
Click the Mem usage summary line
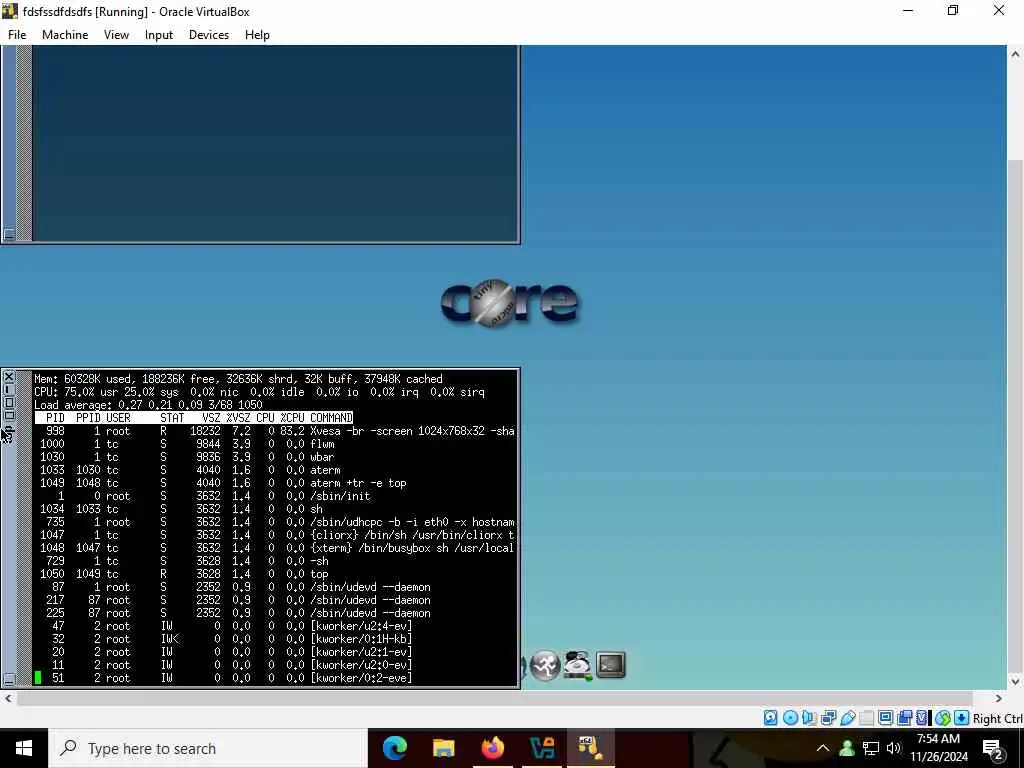coord(238,379)
